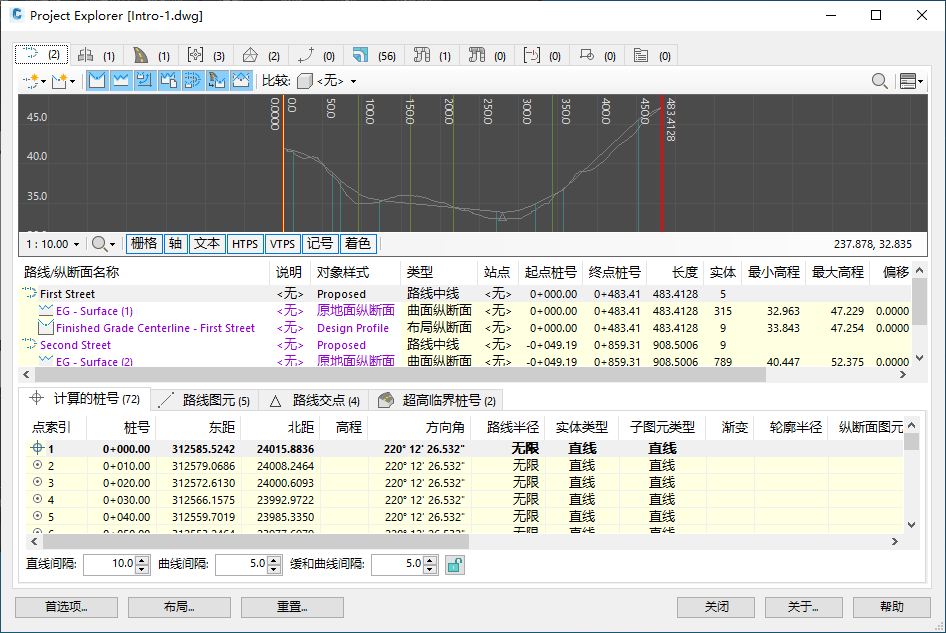
Task: Click the 布局... button
Action: coord(179,607)
